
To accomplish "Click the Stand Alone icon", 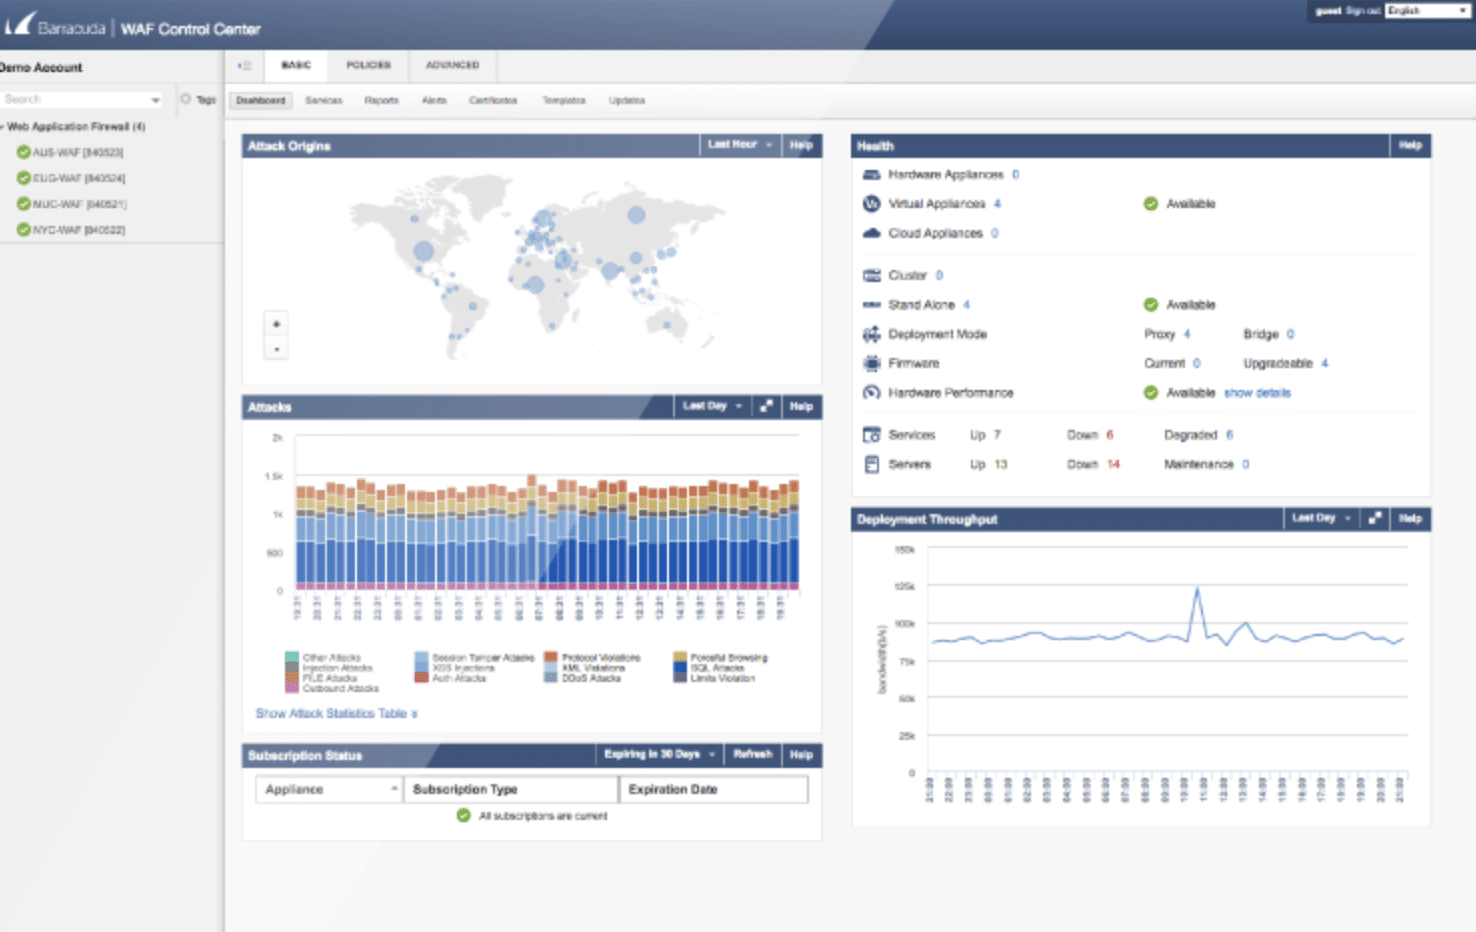I will [871, 304].
